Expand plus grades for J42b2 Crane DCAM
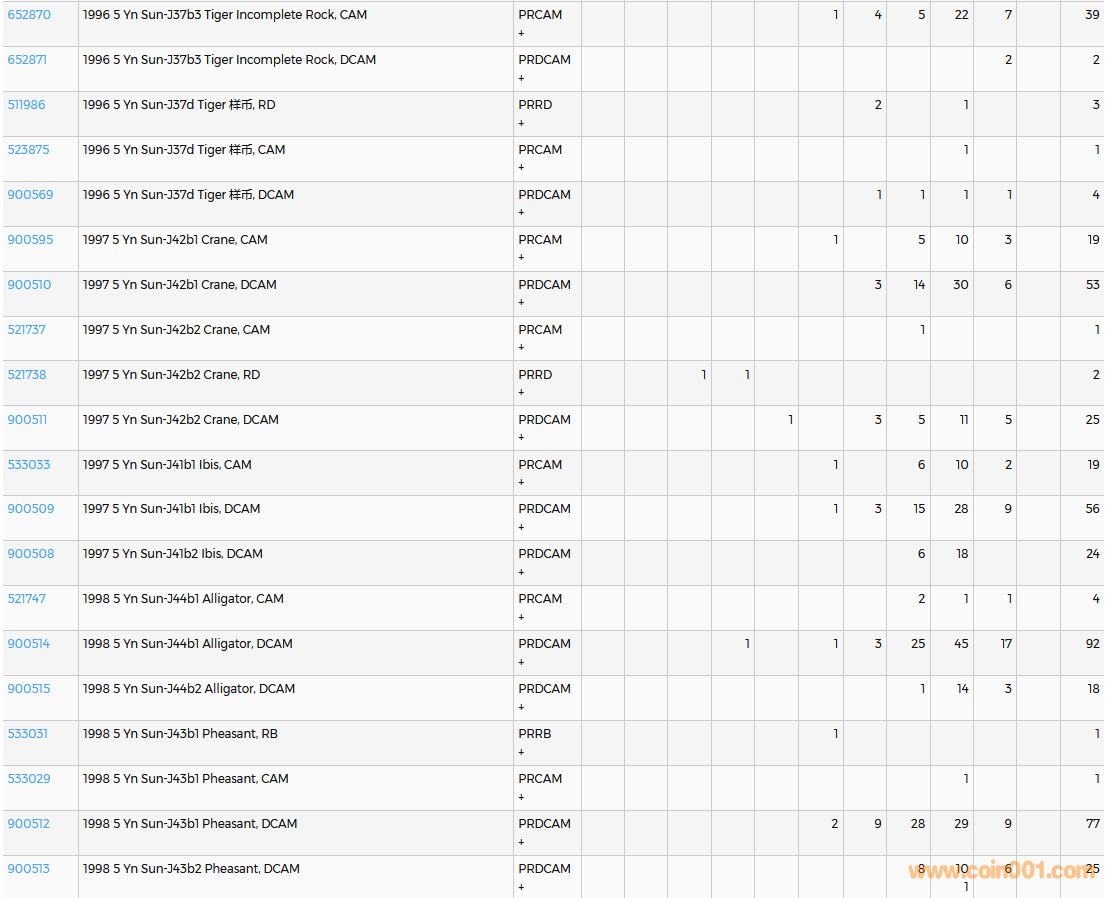 [521, 438]
